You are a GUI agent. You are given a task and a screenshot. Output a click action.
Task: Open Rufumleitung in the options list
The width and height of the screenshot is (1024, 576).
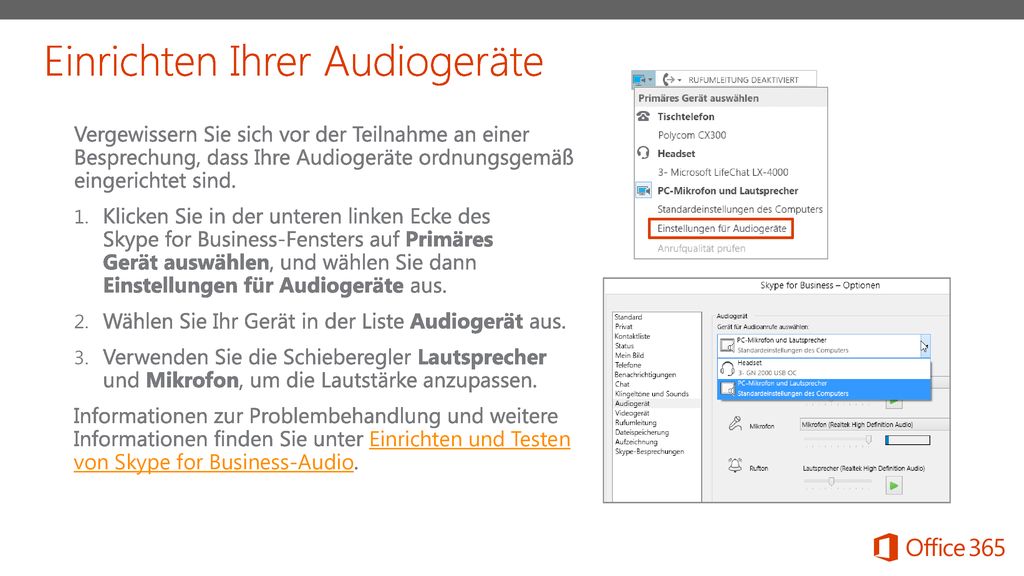point(635,423)
